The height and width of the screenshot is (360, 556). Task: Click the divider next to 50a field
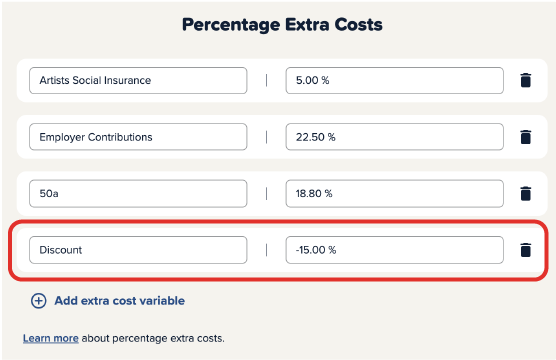[266, 193]
